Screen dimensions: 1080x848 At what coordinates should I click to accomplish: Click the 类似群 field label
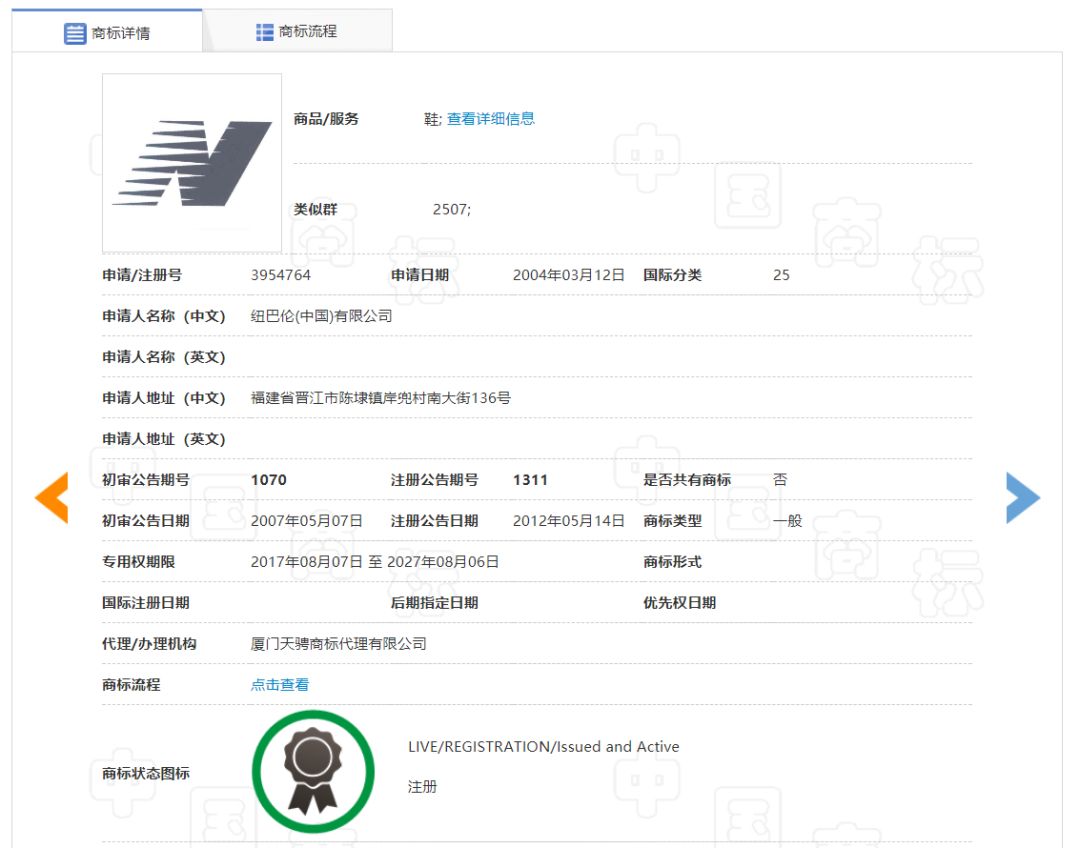point(315,209)
